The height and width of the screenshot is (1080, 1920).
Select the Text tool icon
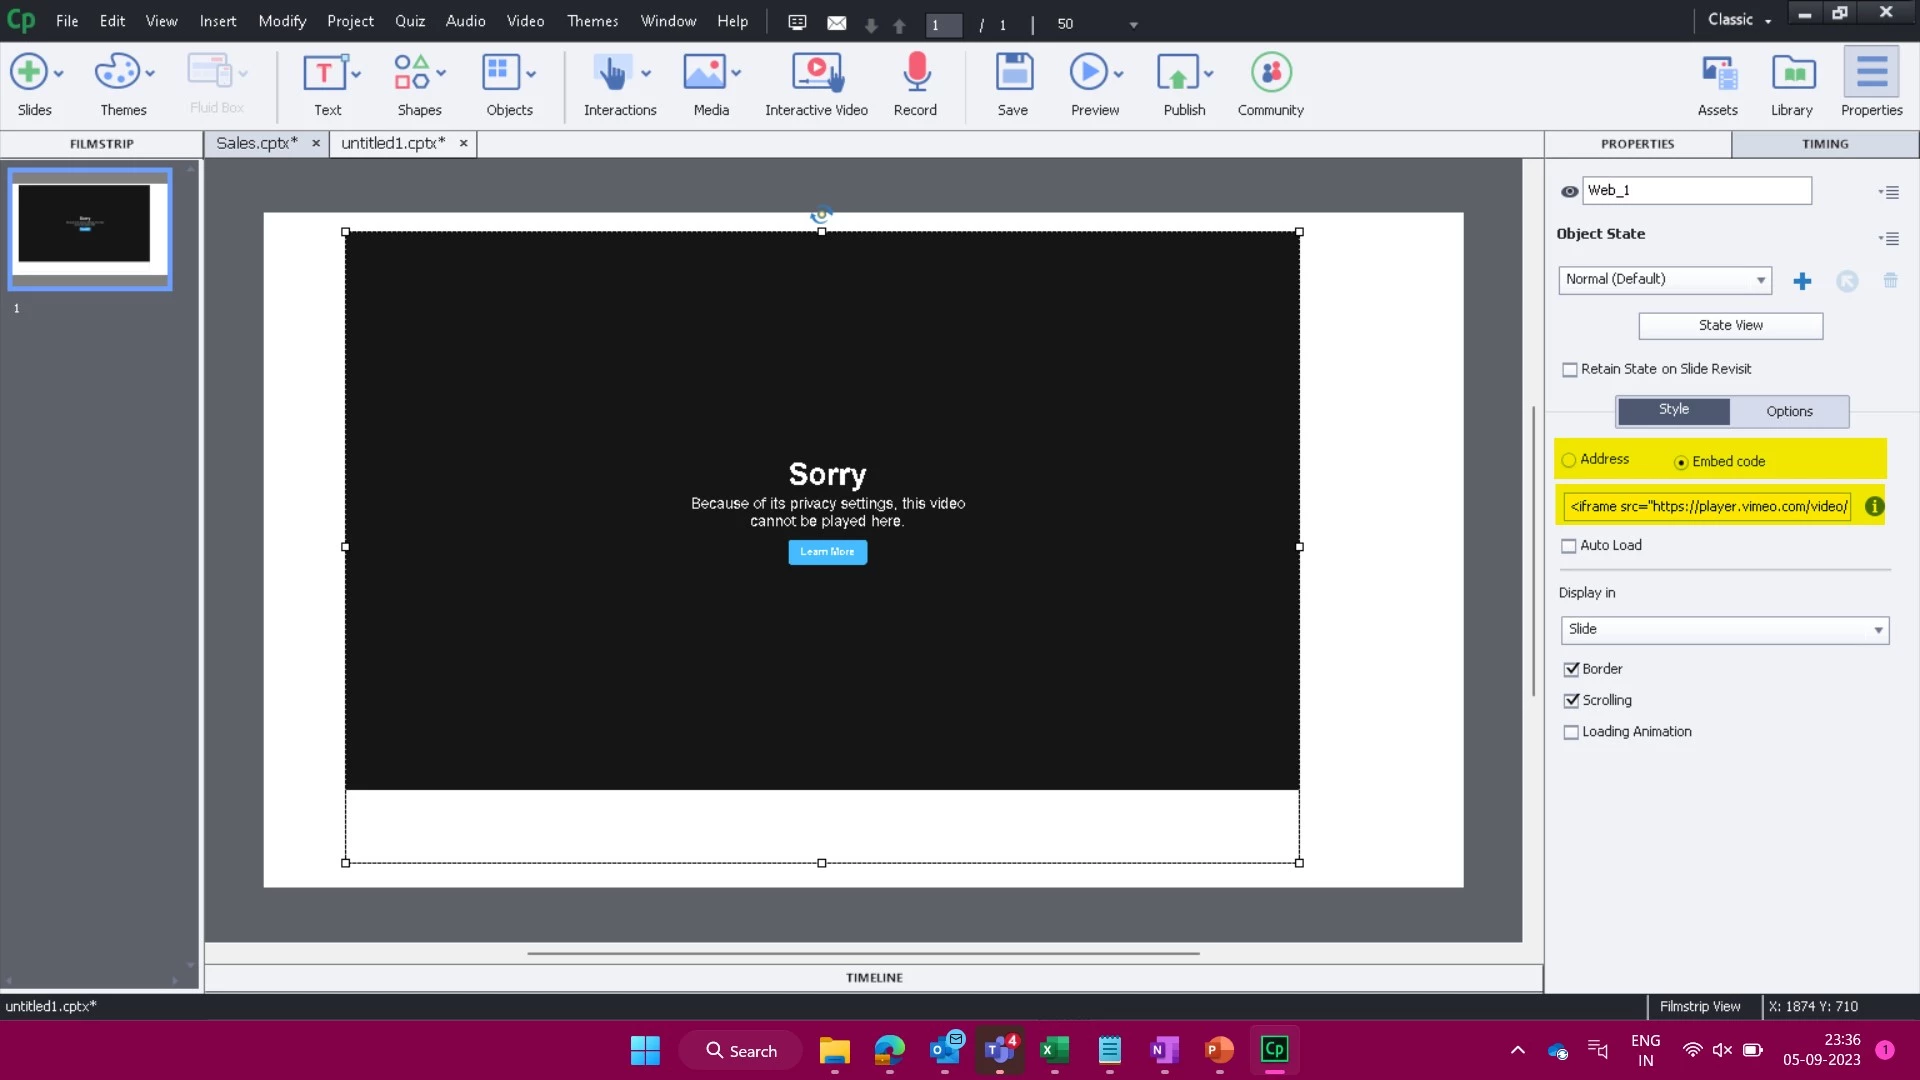[323, 73]
